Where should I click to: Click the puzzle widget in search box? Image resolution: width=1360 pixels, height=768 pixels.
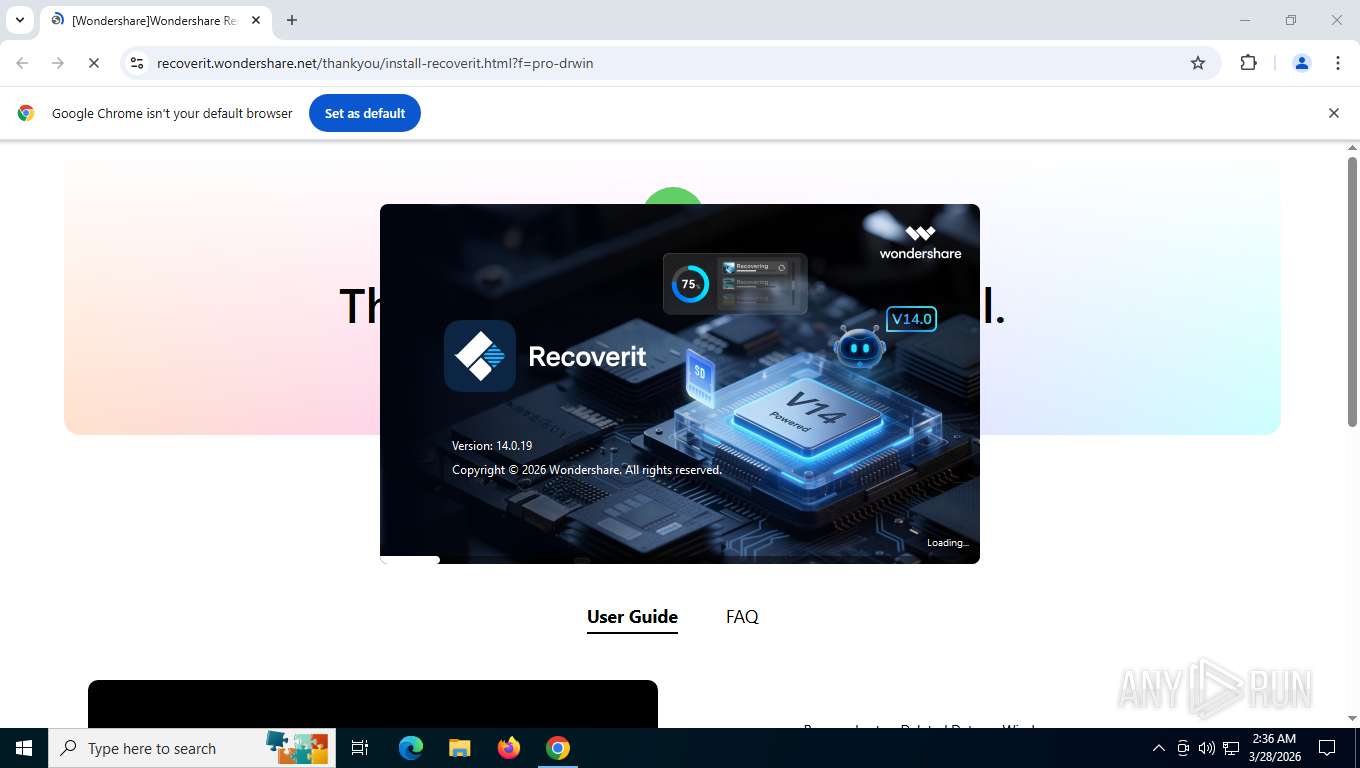[297, 747]
